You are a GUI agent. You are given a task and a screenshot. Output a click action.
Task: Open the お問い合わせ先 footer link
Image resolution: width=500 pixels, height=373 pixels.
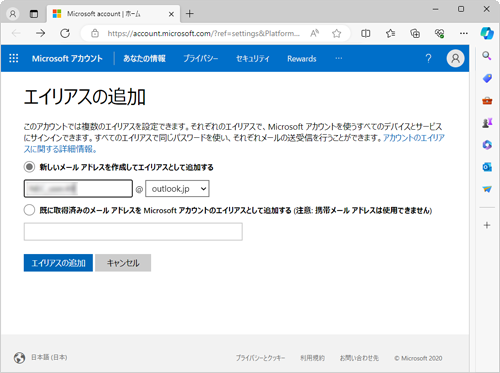[x=359, y=358]
